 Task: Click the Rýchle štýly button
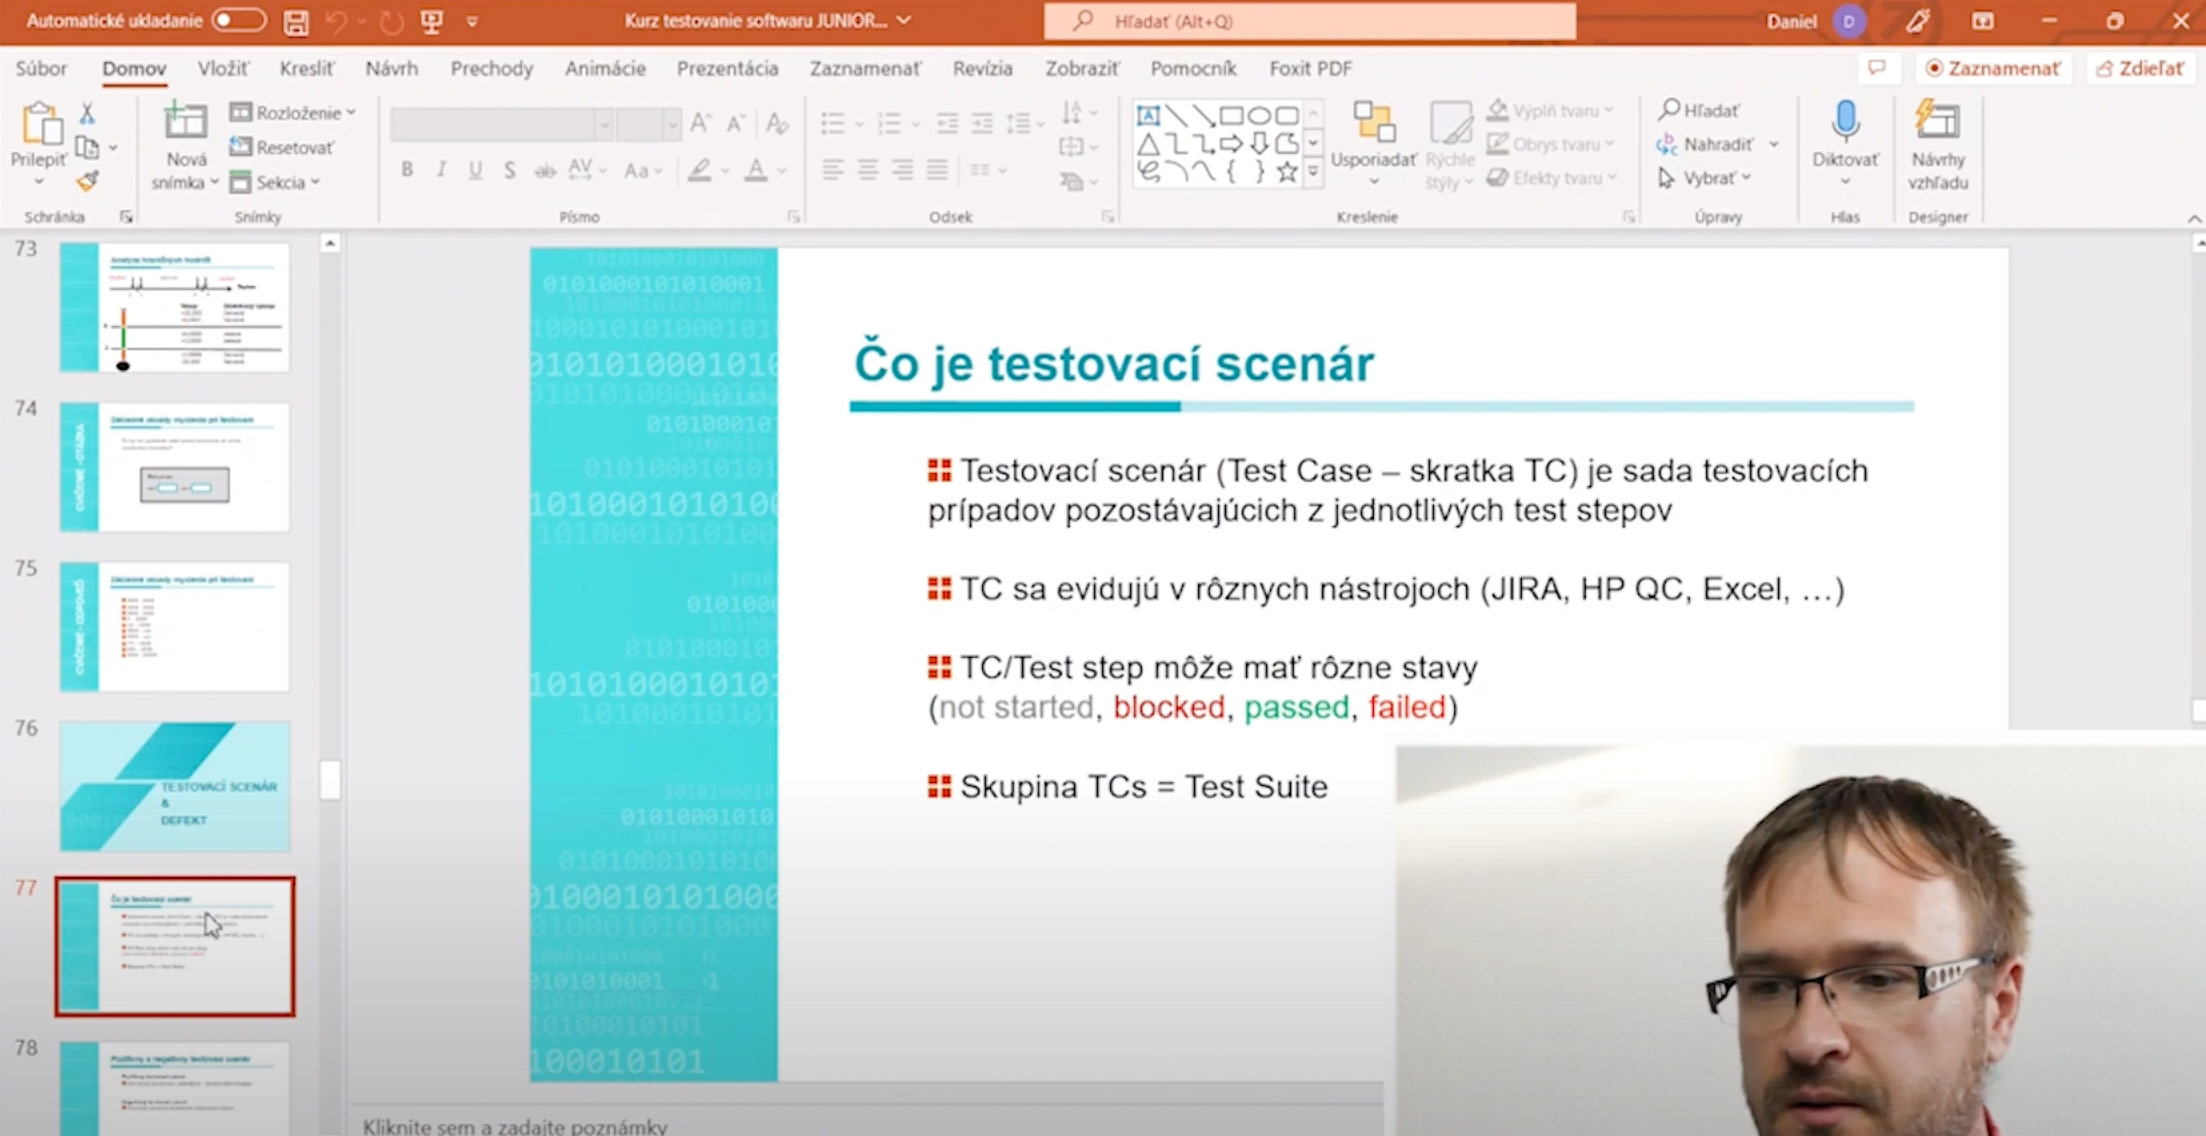[x=1450, y=145]
